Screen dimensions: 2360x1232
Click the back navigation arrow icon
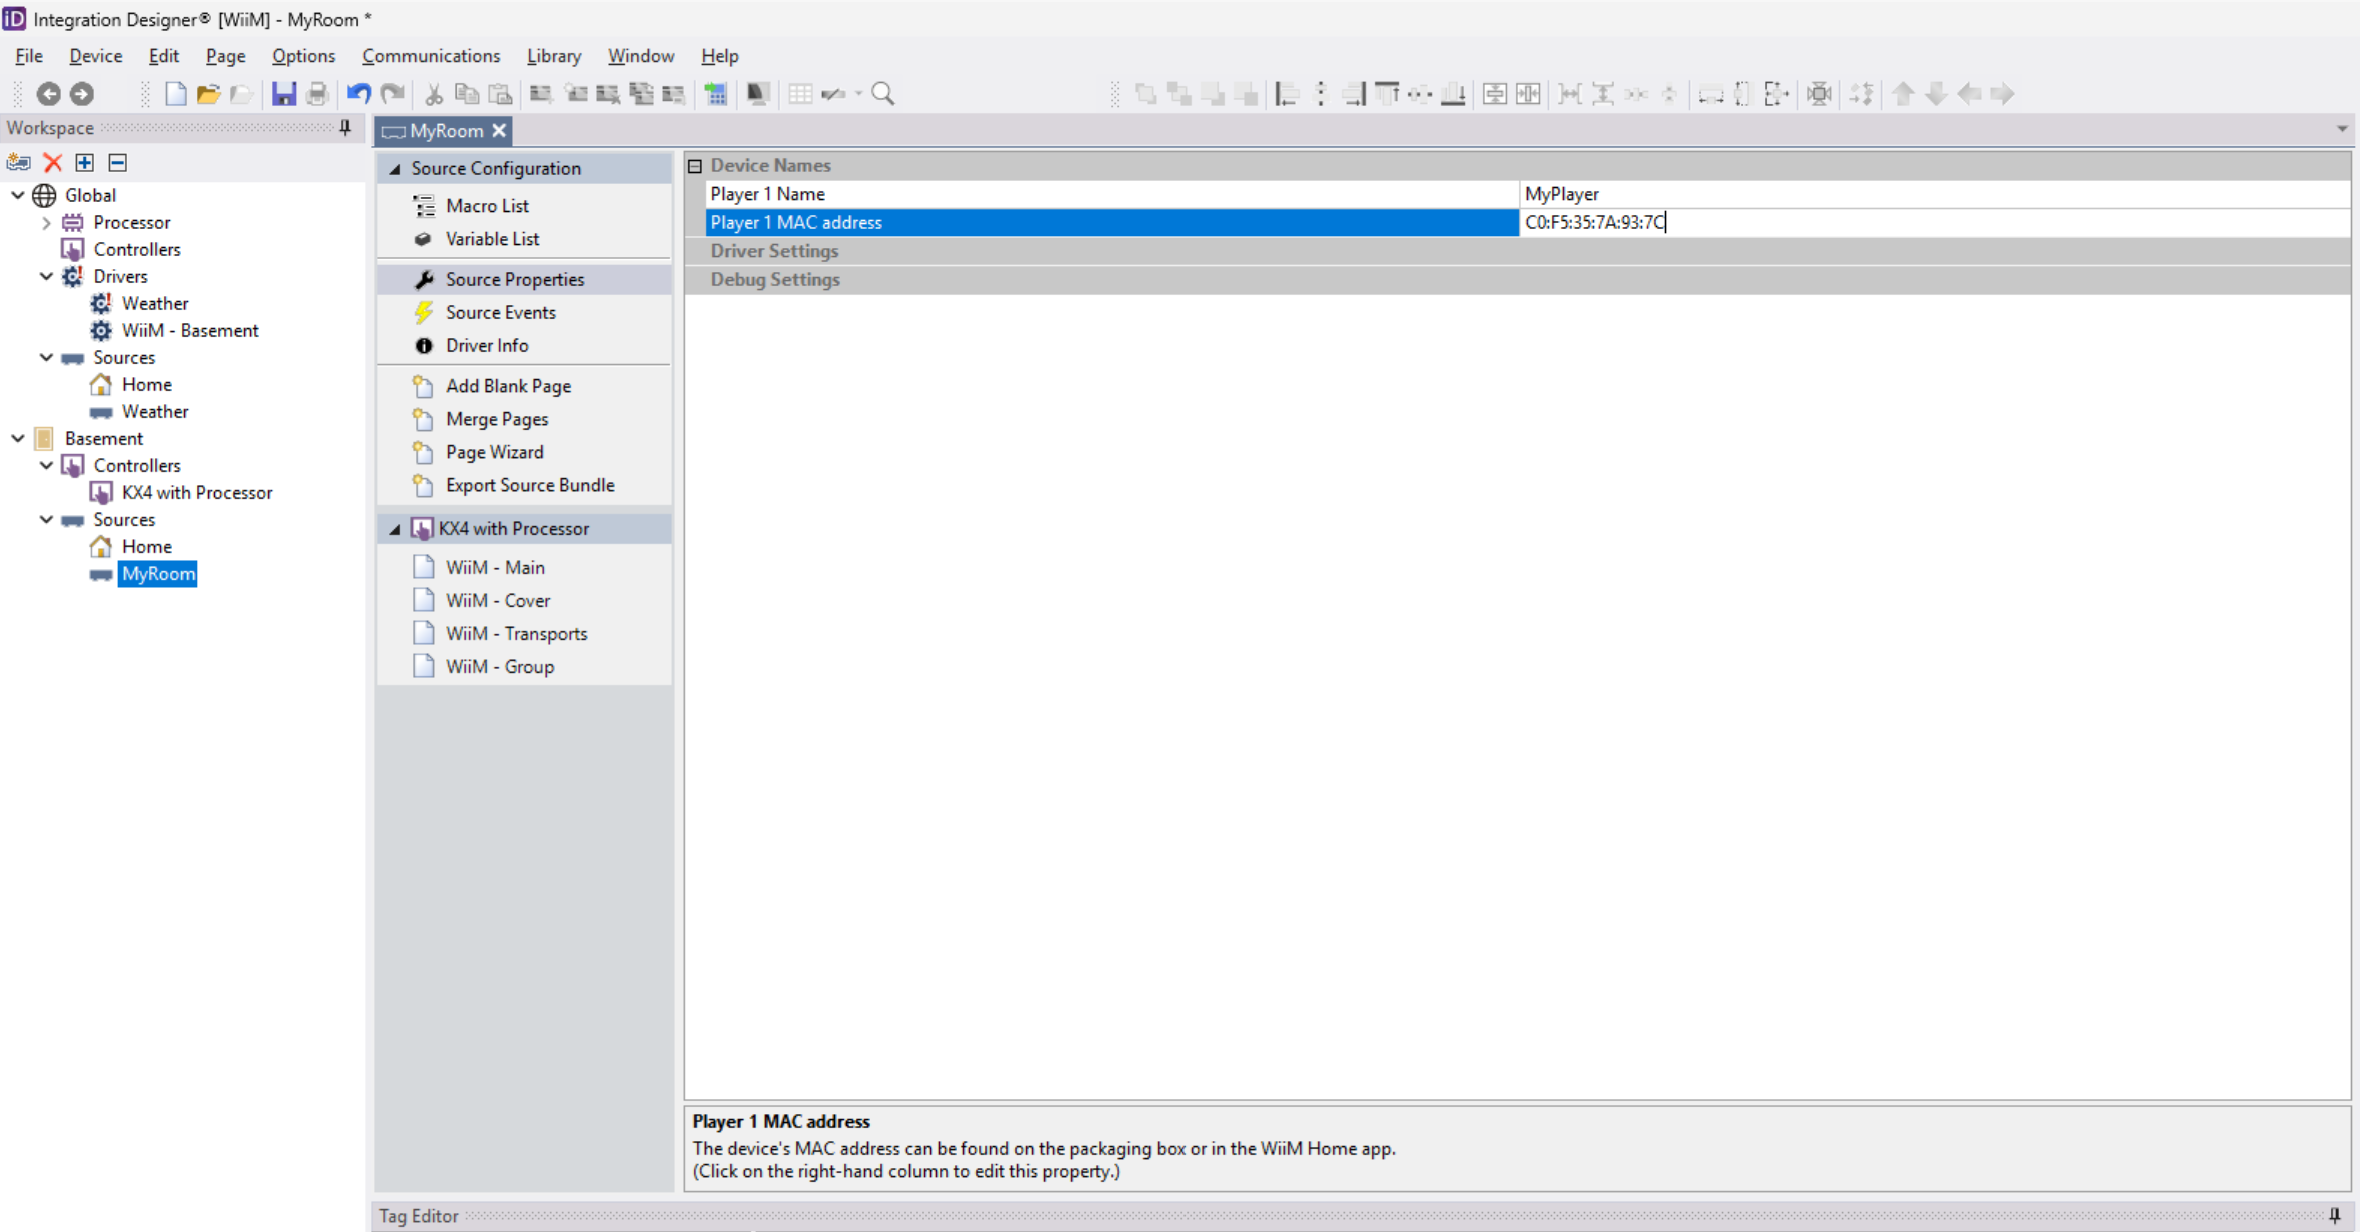(x=48, y=94)
